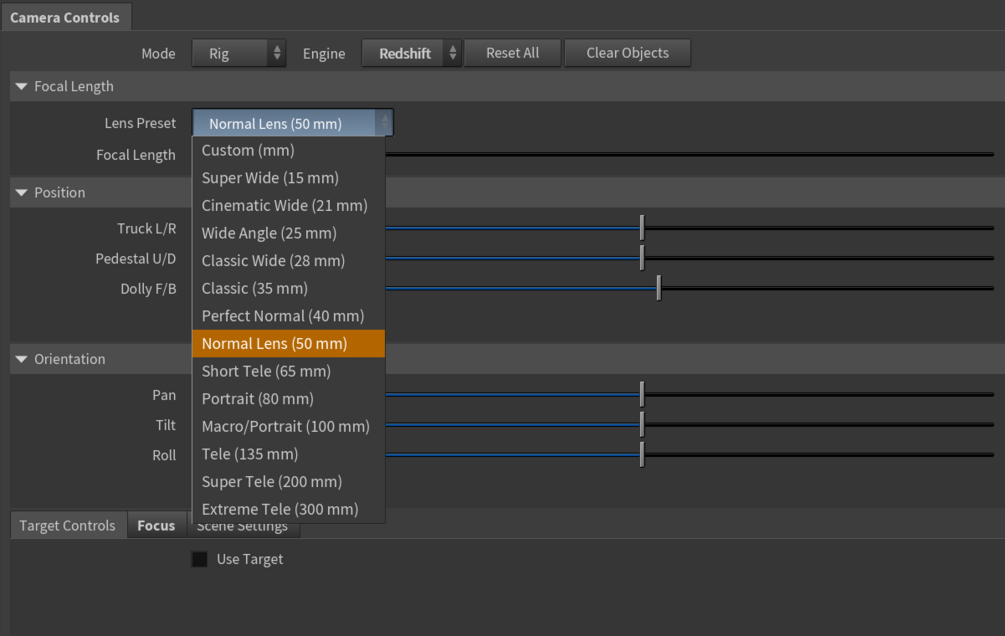Collapse the Position section
The width and height of the screenshot is (1005, 636).
22,193
